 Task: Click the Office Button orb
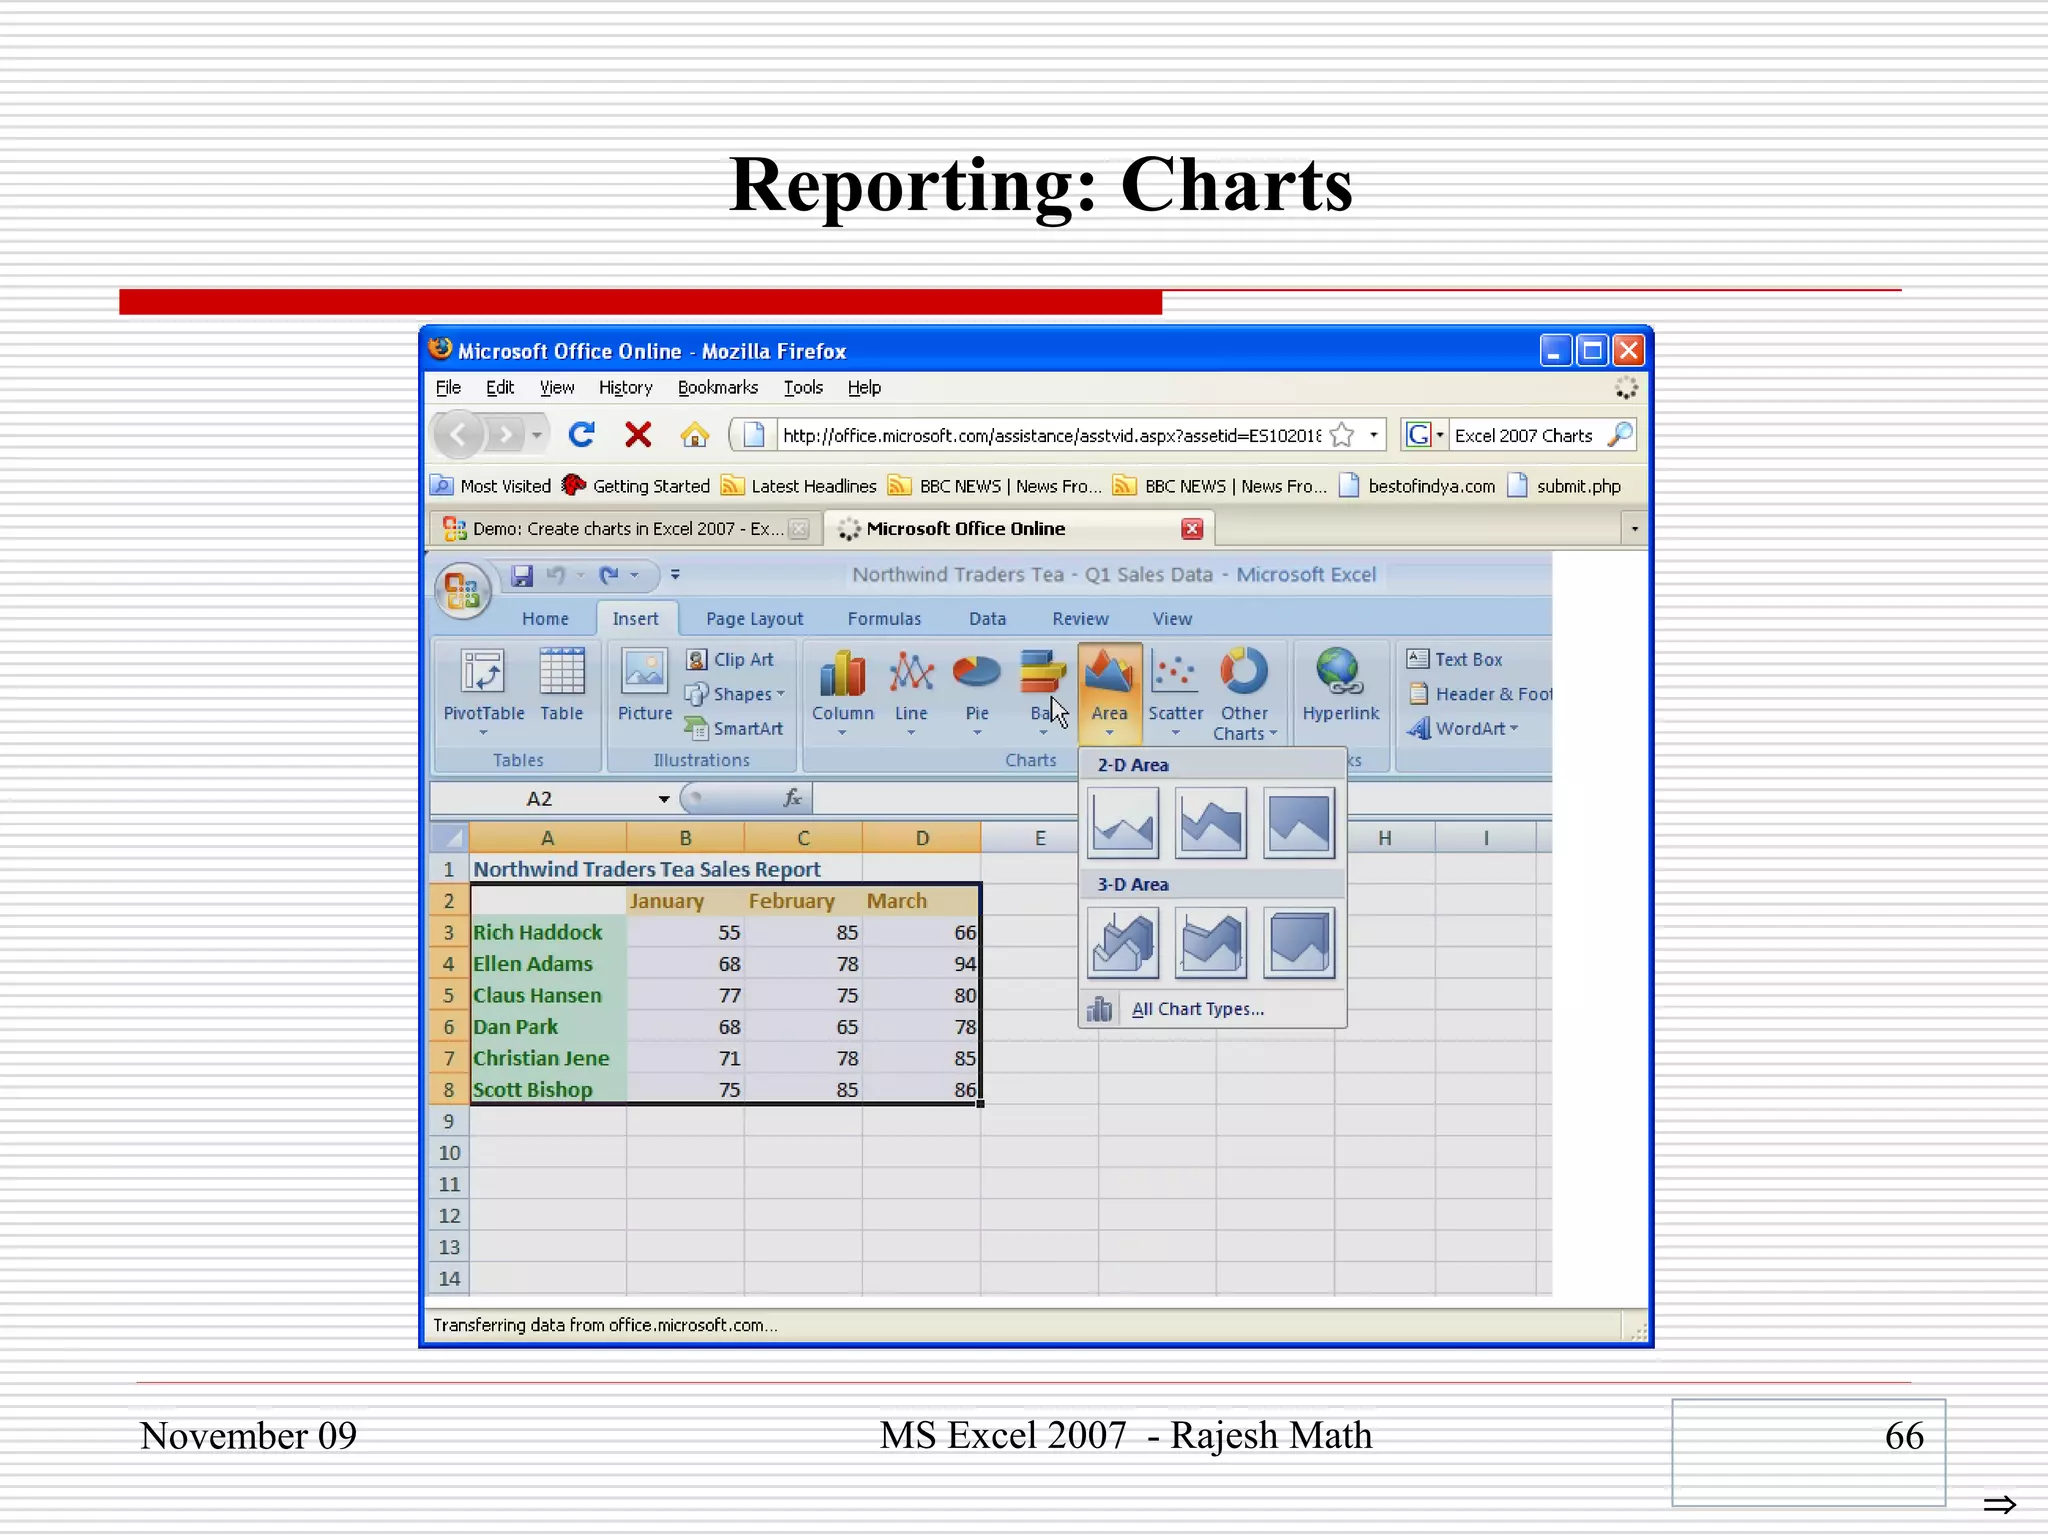(462, 589)
